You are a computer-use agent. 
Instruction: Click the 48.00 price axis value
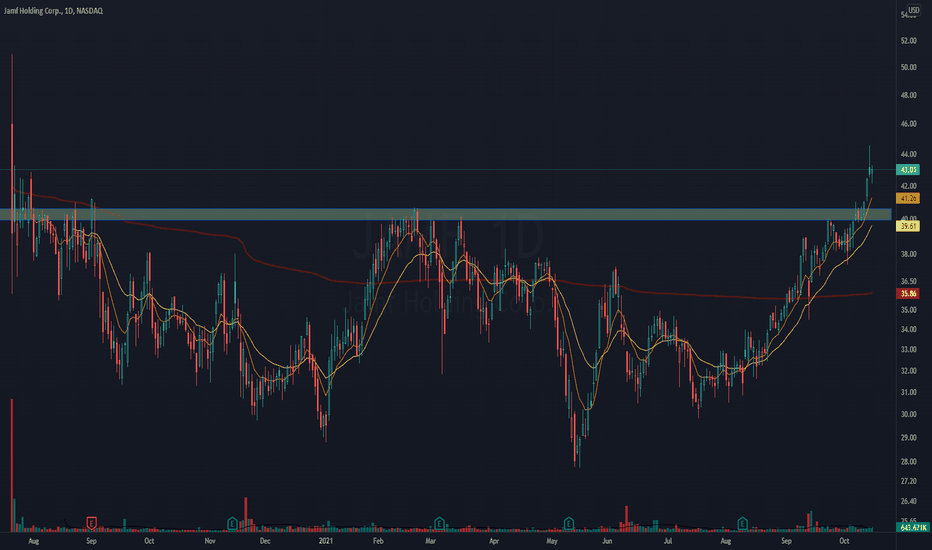(908, 95)
